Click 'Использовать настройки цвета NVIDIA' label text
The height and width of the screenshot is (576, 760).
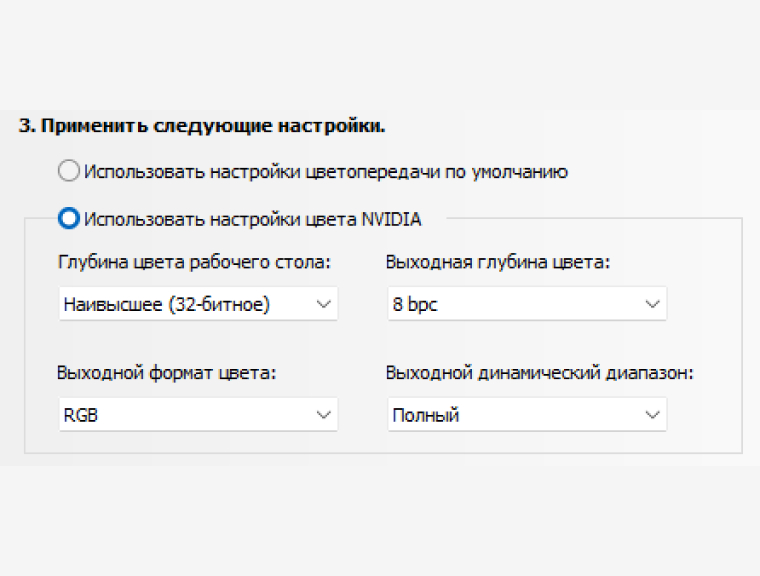[x=253, y=217]
